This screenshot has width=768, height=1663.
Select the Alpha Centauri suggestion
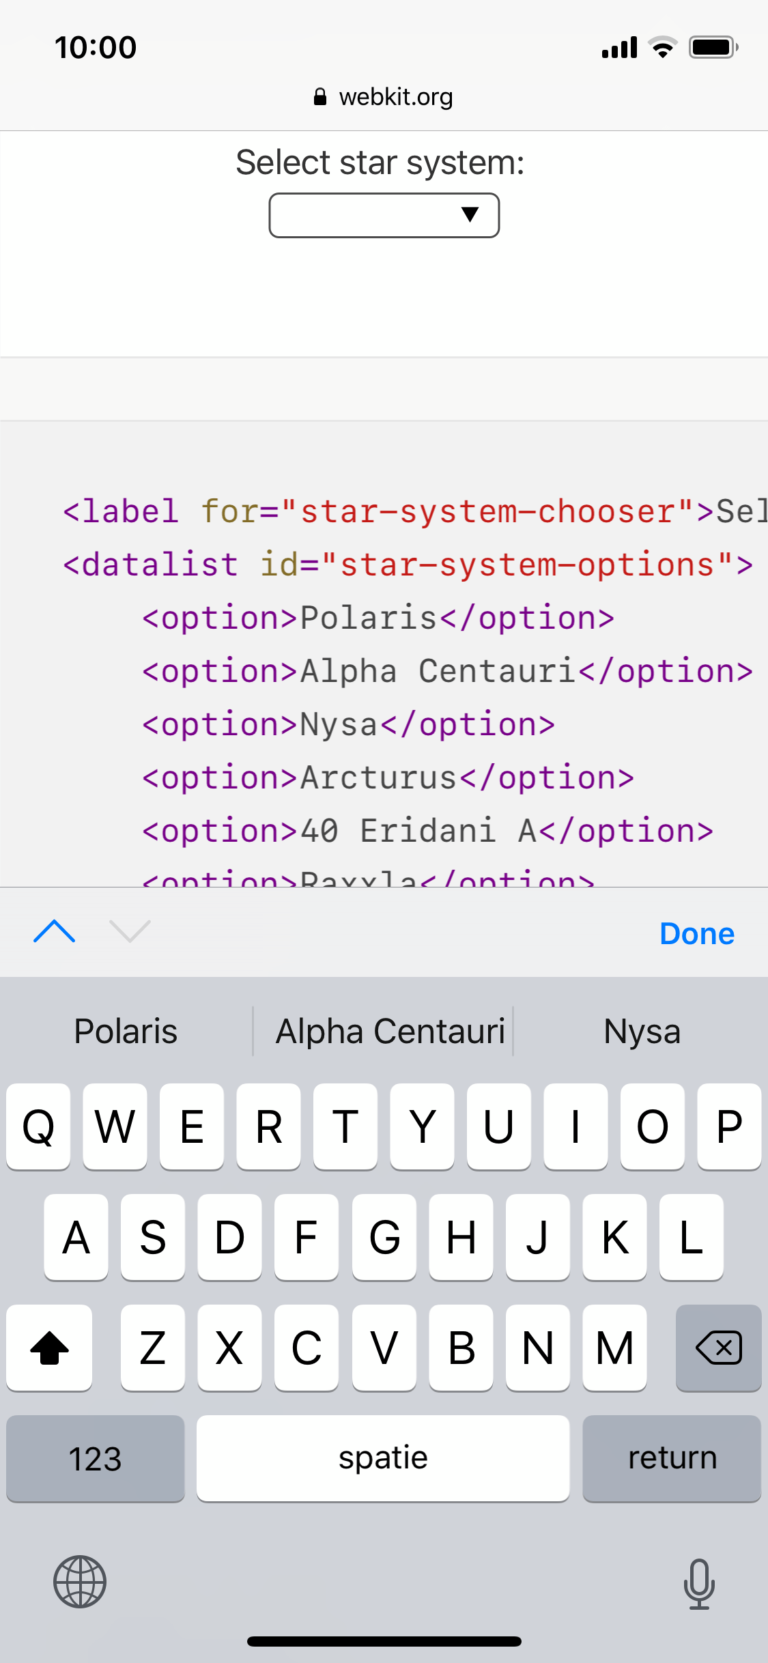[389, 1030]
